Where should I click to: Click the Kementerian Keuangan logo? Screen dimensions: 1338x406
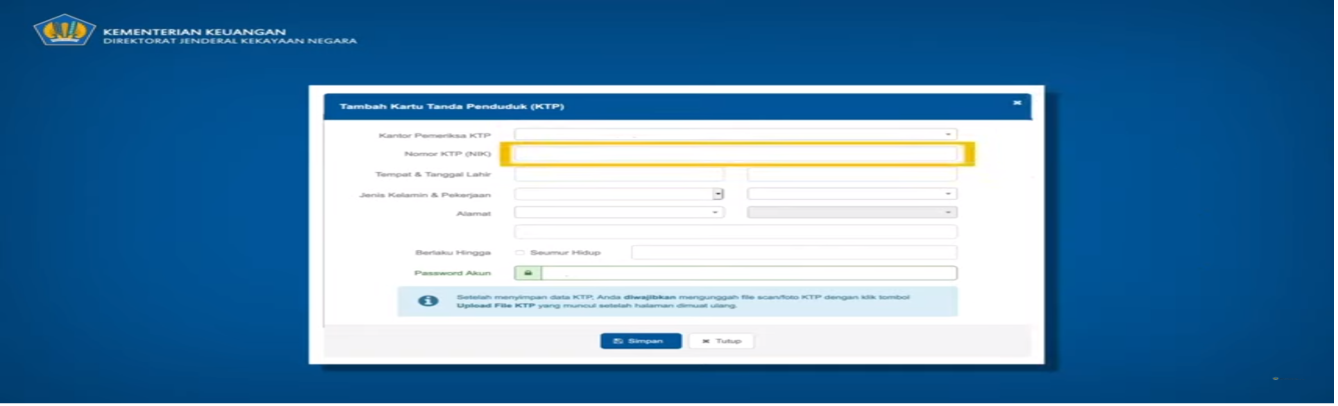click(64, 30)
